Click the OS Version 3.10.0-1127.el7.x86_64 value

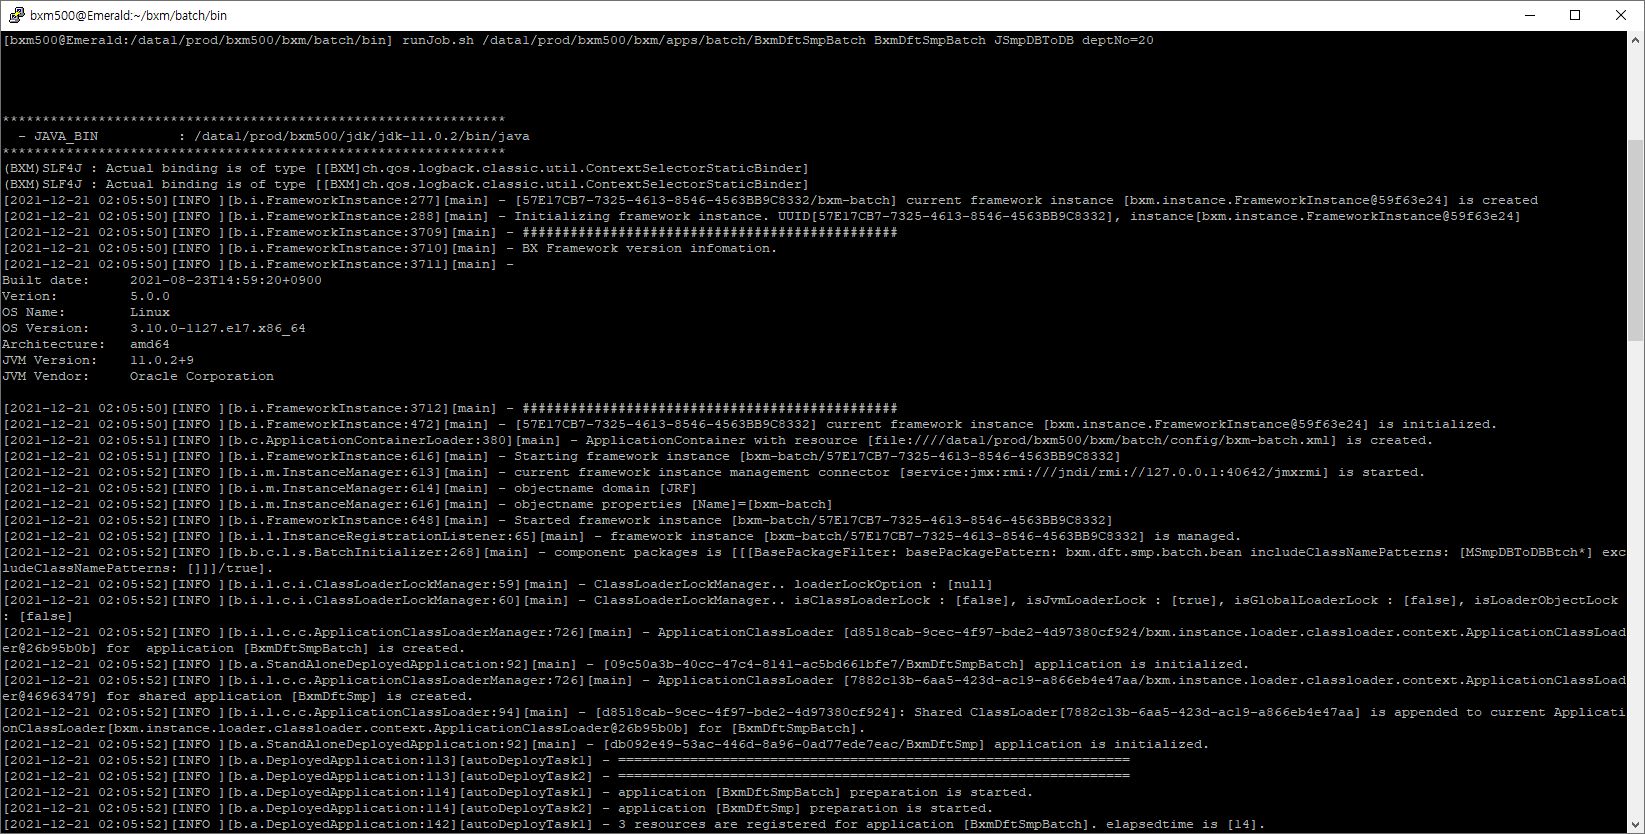coord(217,329)
